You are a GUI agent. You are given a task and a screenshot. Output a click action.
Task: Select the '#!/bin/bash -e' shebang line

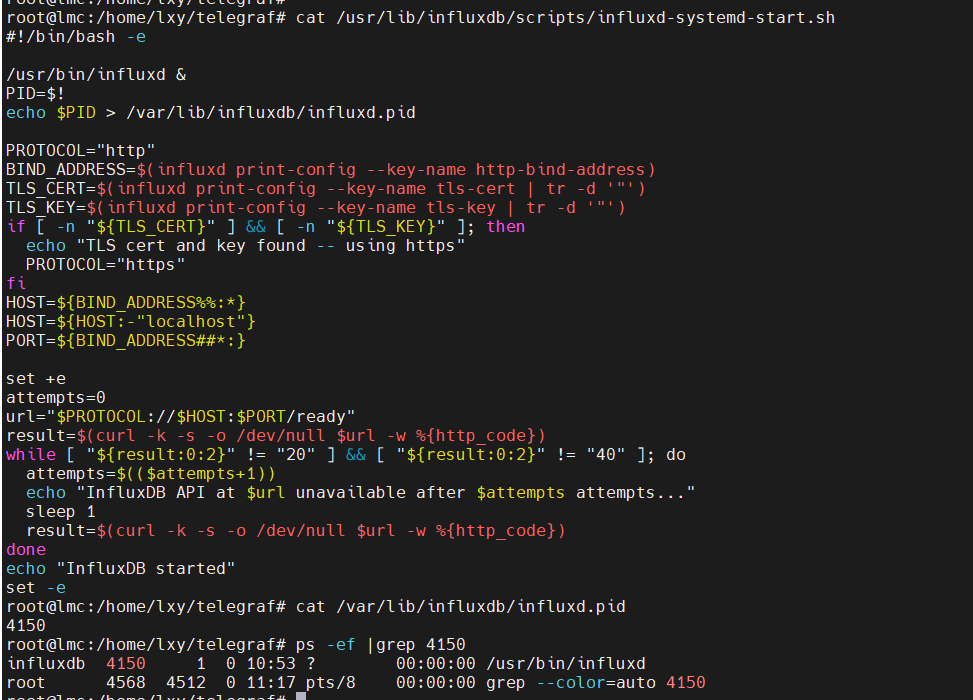[76, 37]
